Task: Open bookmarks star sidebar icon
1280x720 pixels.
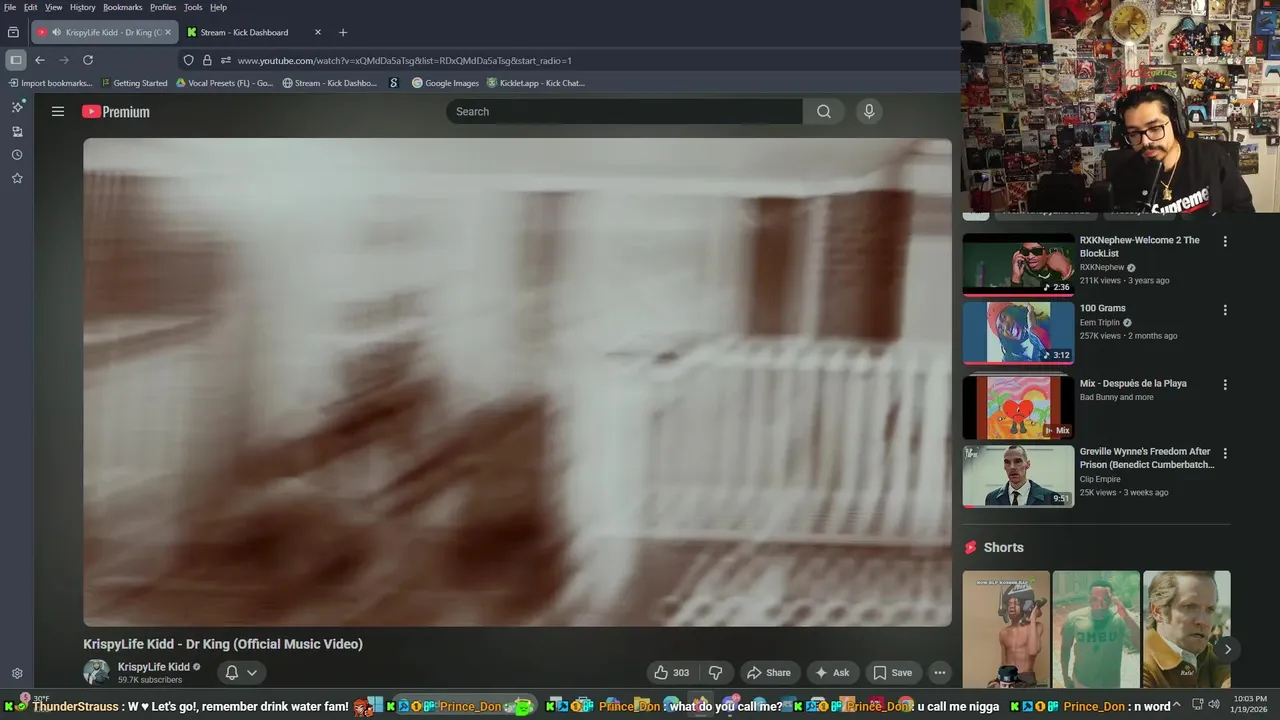Action: coord(17,178)
